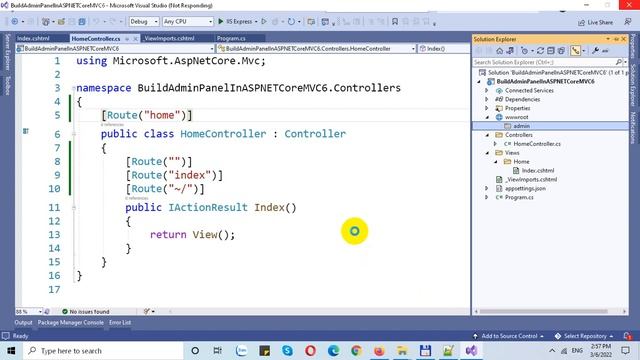The image size is (640, 360).
Task: Open the Error List tab
Action: coord(120,322)
